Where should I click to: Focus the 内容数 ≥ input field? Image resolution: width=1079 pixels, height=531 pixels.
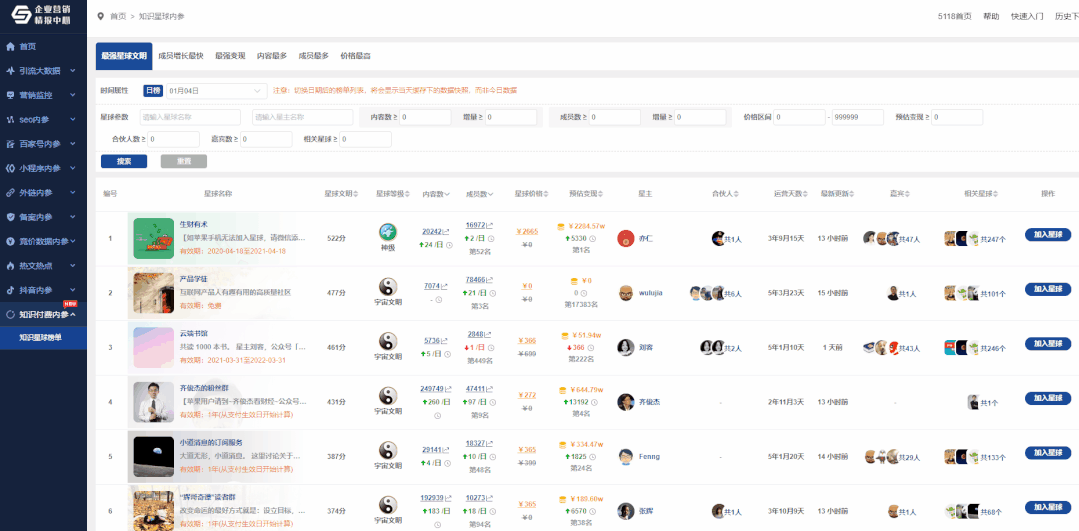click(x=425, y=118)
